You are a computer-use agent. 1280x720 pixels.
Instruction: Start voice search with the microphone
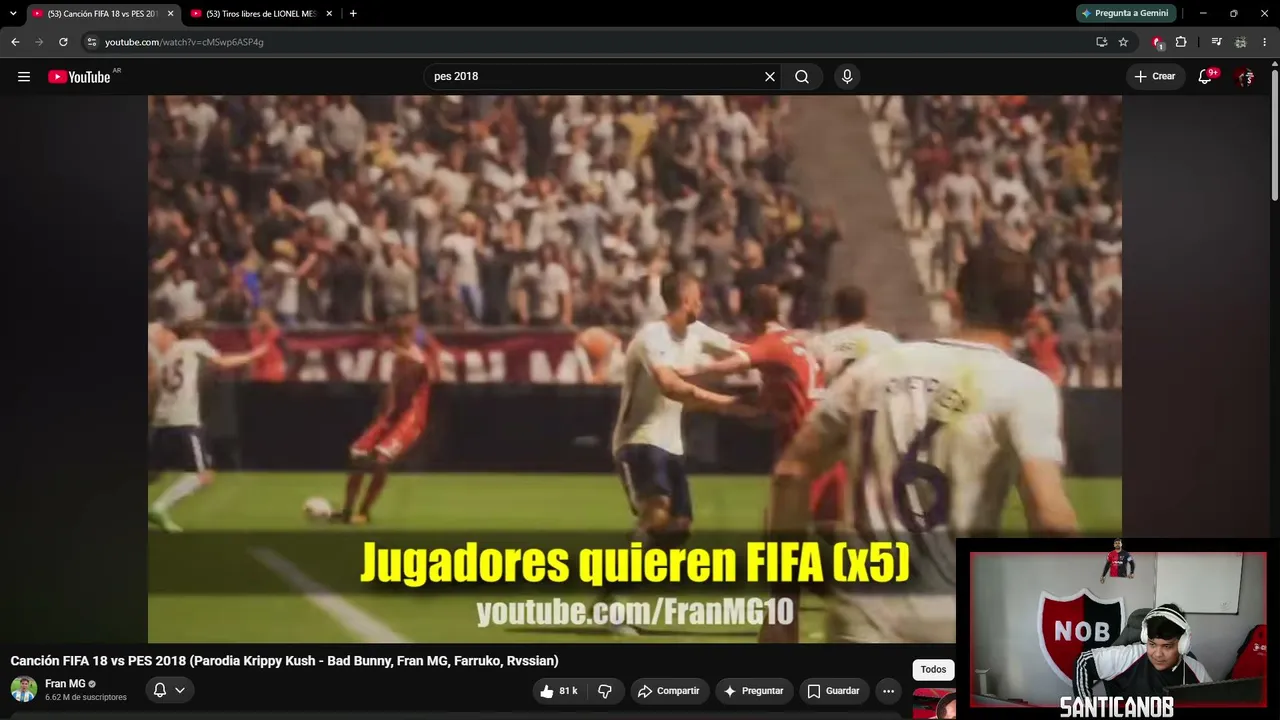(847, 77)
